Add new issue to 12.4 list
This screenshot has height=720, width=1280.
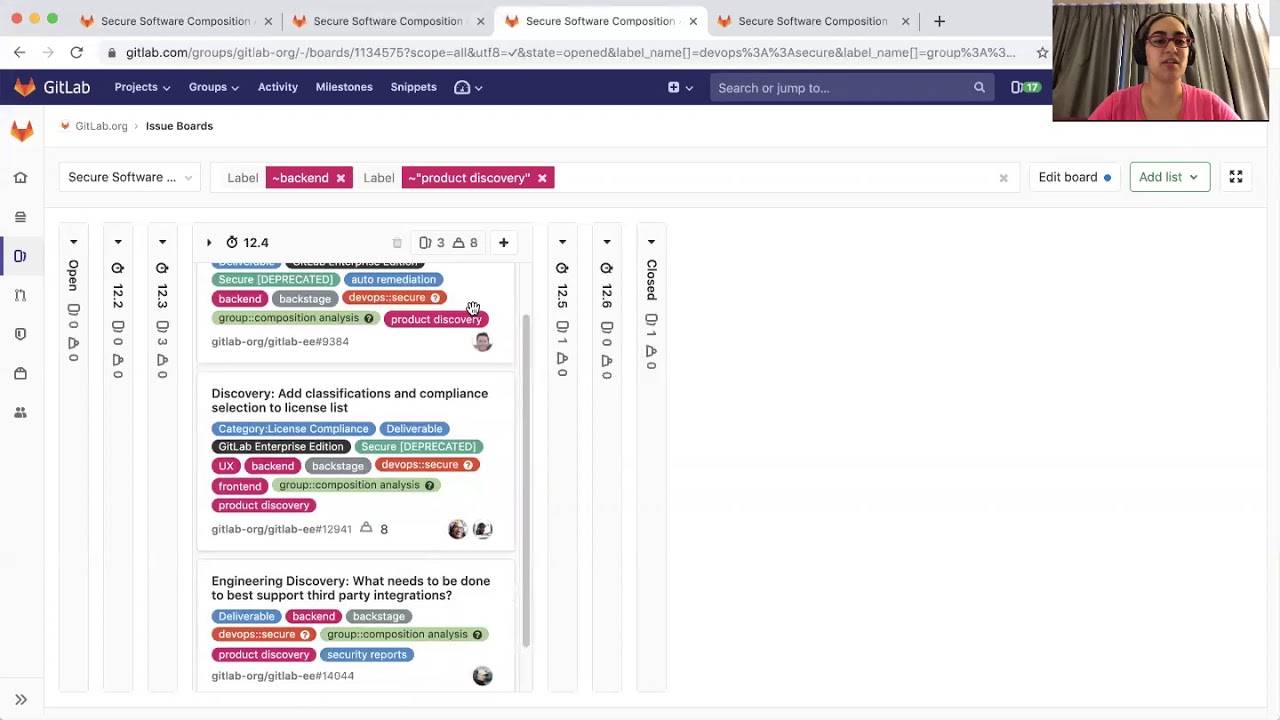tap(504, 242)
